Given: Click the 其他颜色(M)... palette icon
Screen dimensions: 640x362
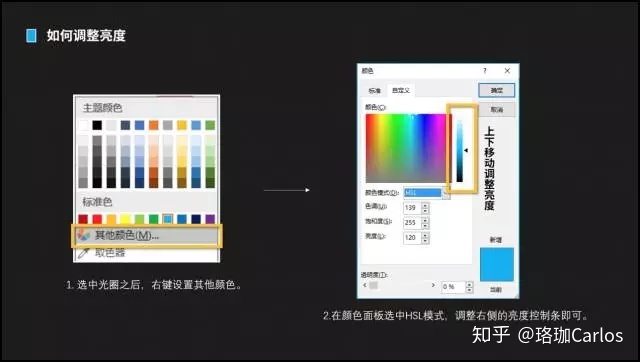Looking at the screenshot, I should [x=84, y=235].
